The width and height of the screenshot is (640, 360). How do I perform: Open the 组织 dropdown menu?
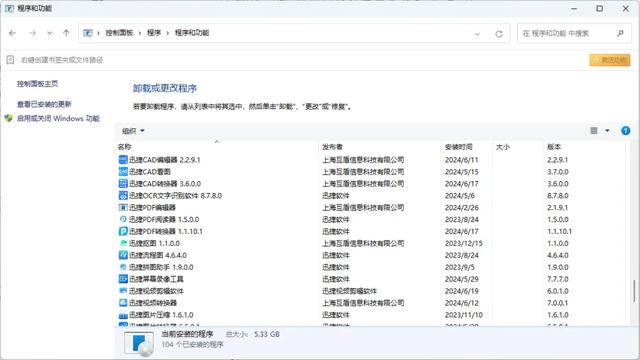coord(133,131)
